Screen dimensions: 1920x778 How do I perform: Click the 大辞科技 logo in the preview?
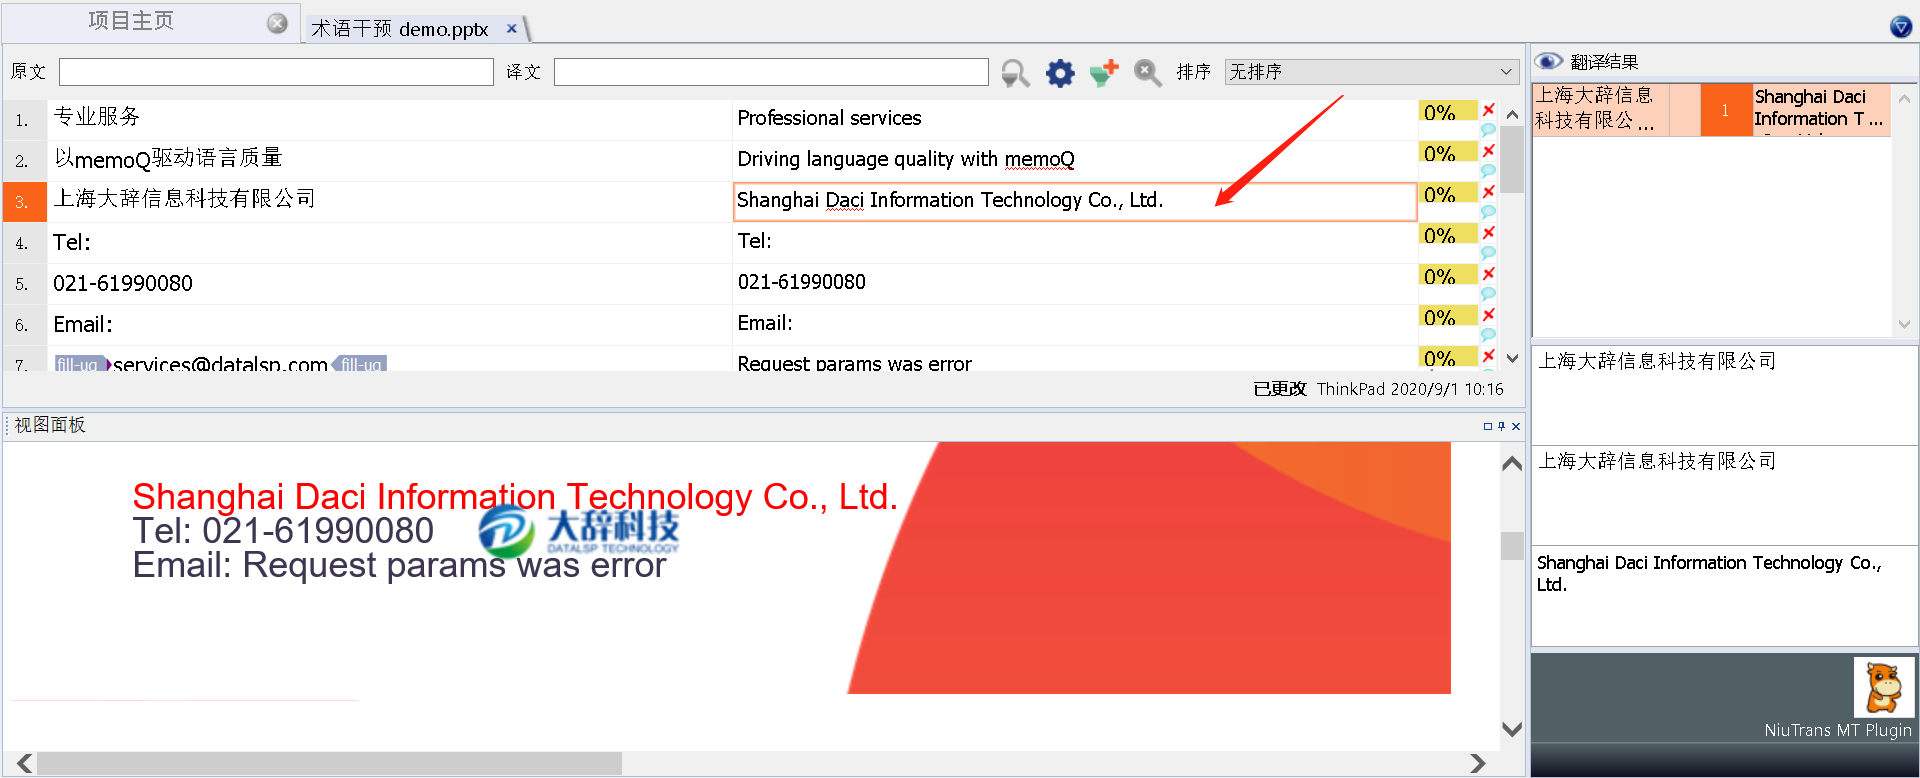tap(579, 530)
